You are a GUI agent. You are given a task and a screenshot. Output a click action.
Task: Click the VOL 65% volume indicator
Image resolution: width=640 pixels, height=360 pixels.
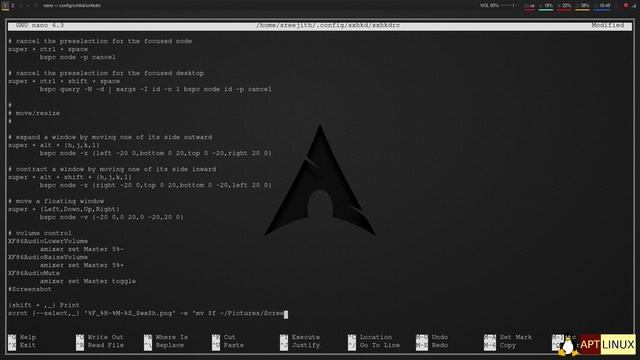click(489, 6)
